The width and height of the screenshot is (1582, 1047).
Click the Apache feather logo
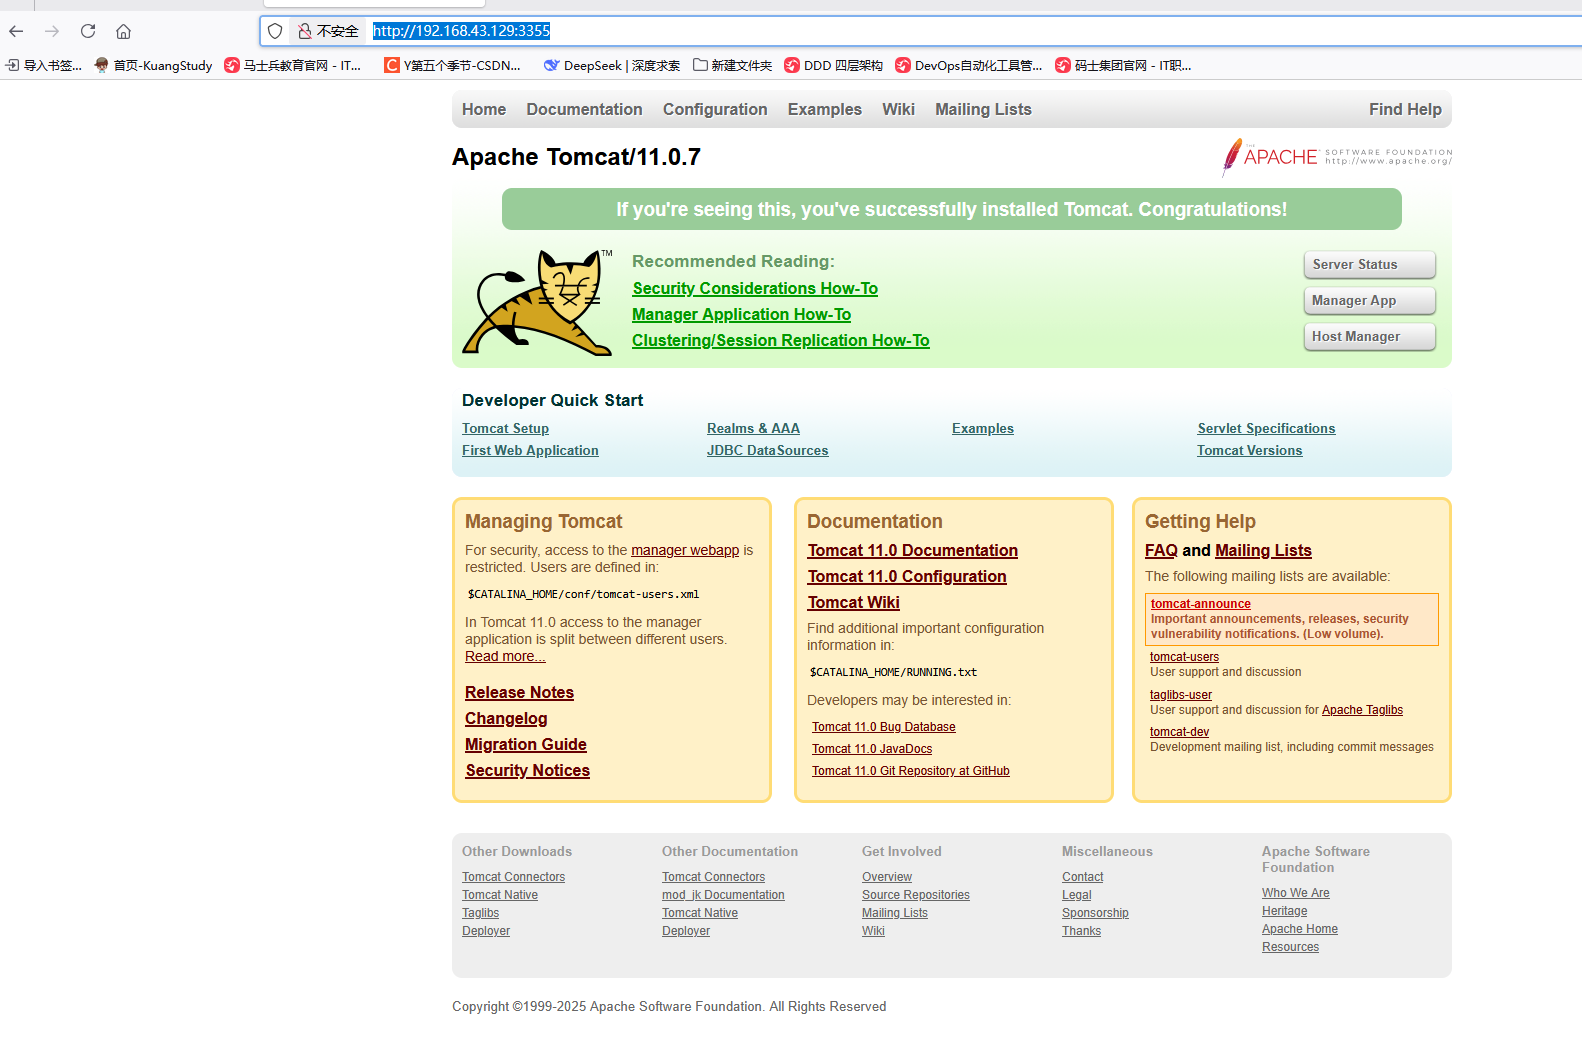point(1336,157)
